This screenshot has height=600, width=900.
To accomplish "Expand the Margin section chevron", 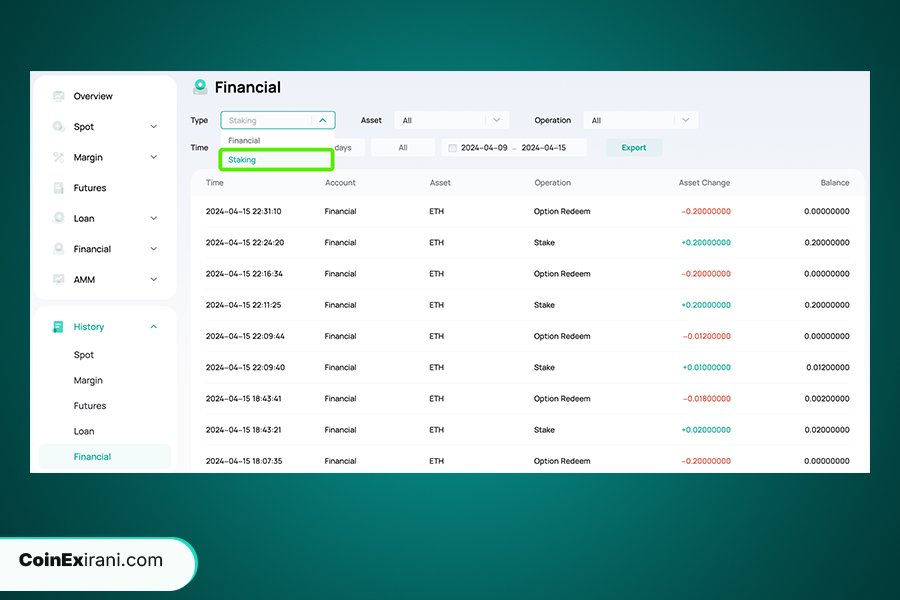I will [x=153, y=157].
